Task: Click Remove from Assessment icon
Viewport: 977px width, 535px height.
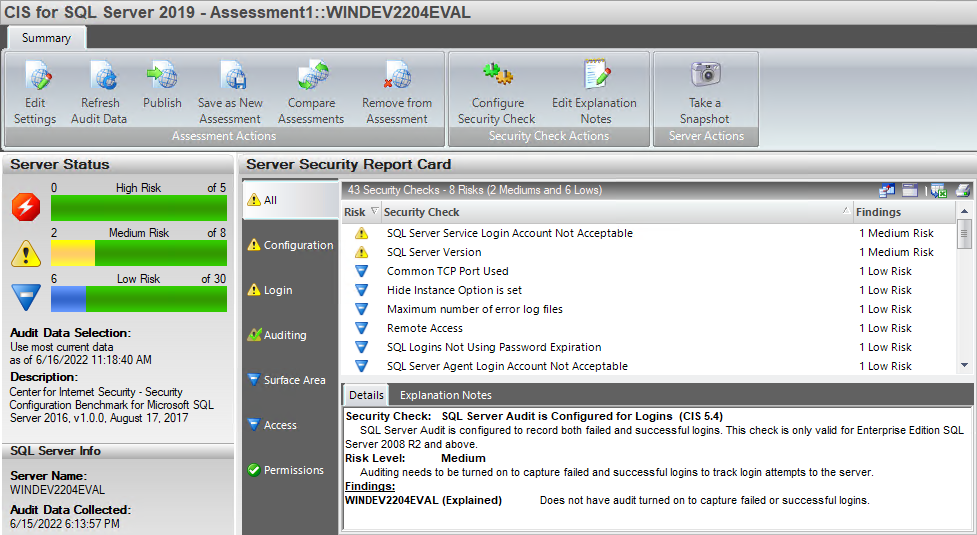Action: [397, 76]
